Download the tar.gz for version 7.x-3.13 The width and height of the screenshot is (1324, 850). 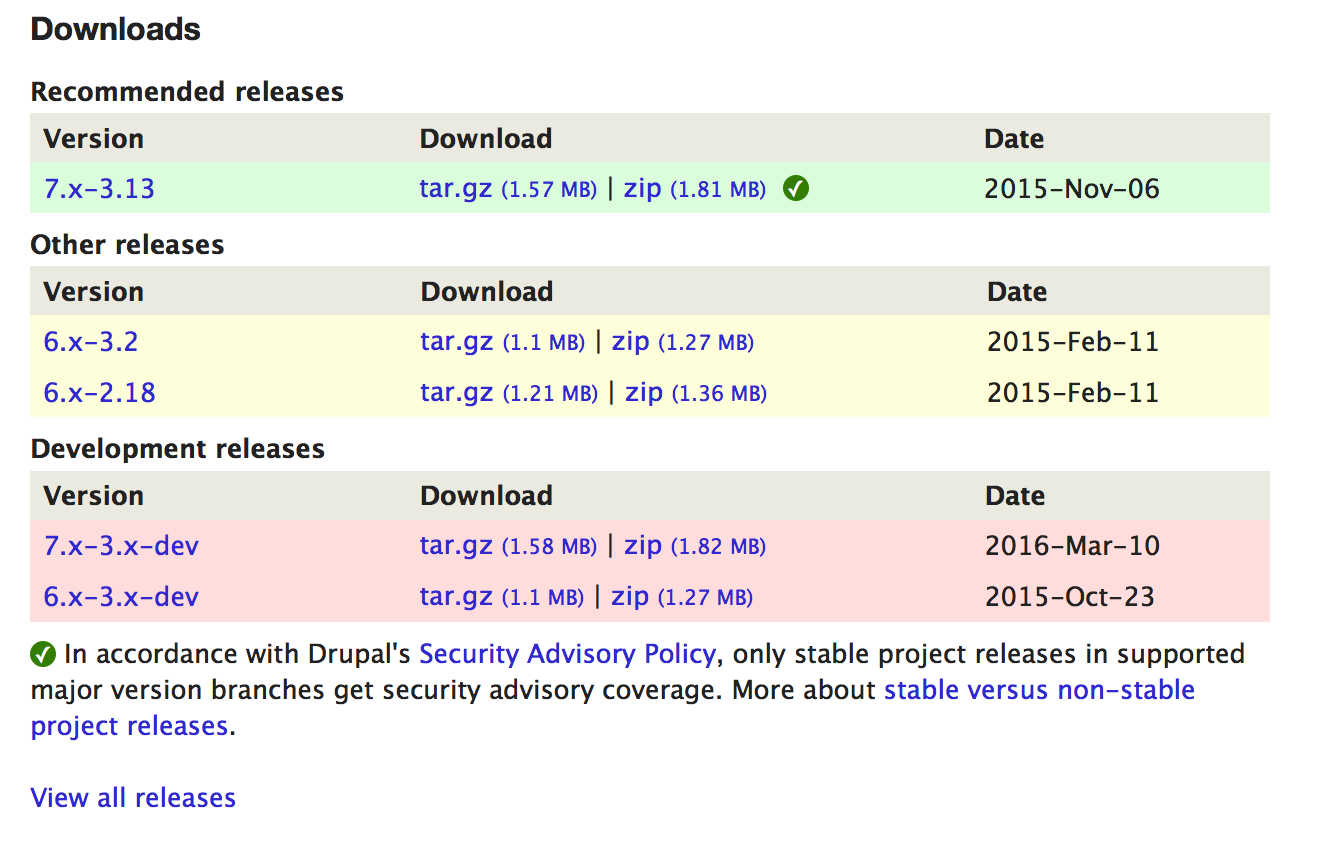455,188
